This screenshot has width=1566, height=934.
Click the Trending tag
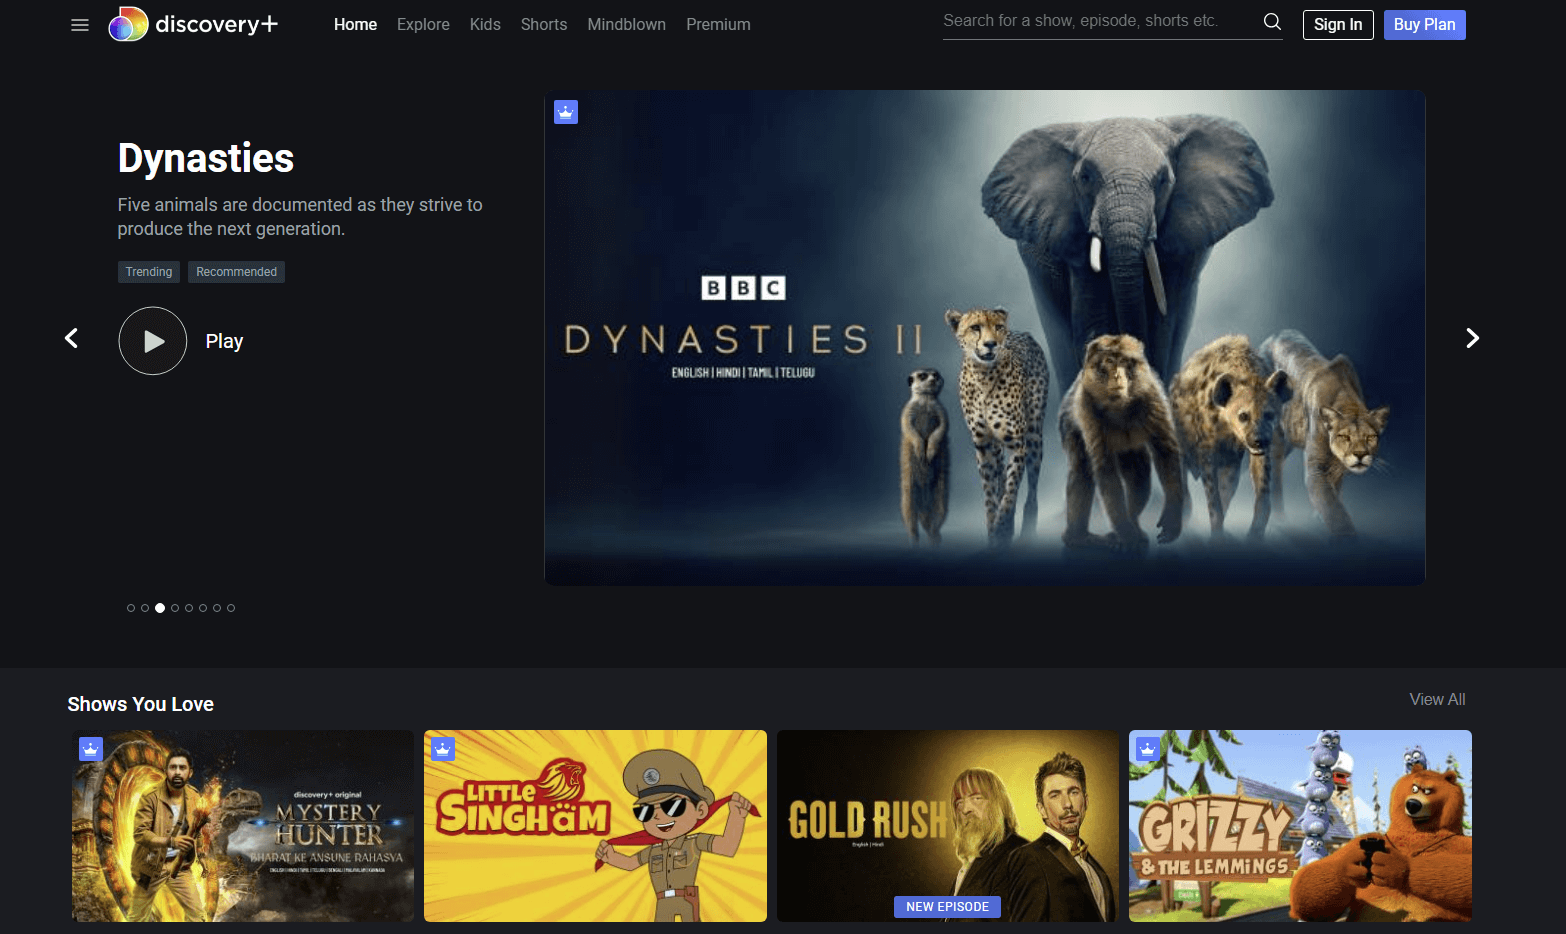(149, 272)
